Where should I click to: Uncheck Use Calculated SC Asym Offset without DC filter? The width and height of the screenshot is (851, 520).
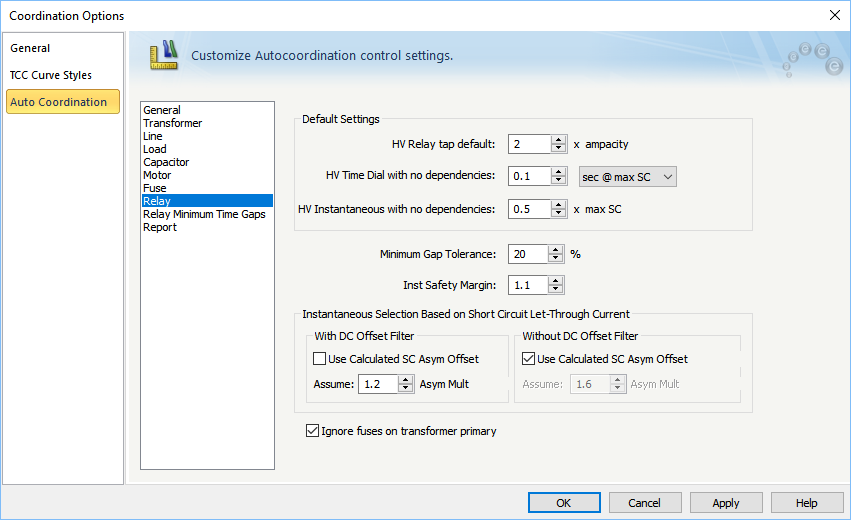click(x=529, y=359)
